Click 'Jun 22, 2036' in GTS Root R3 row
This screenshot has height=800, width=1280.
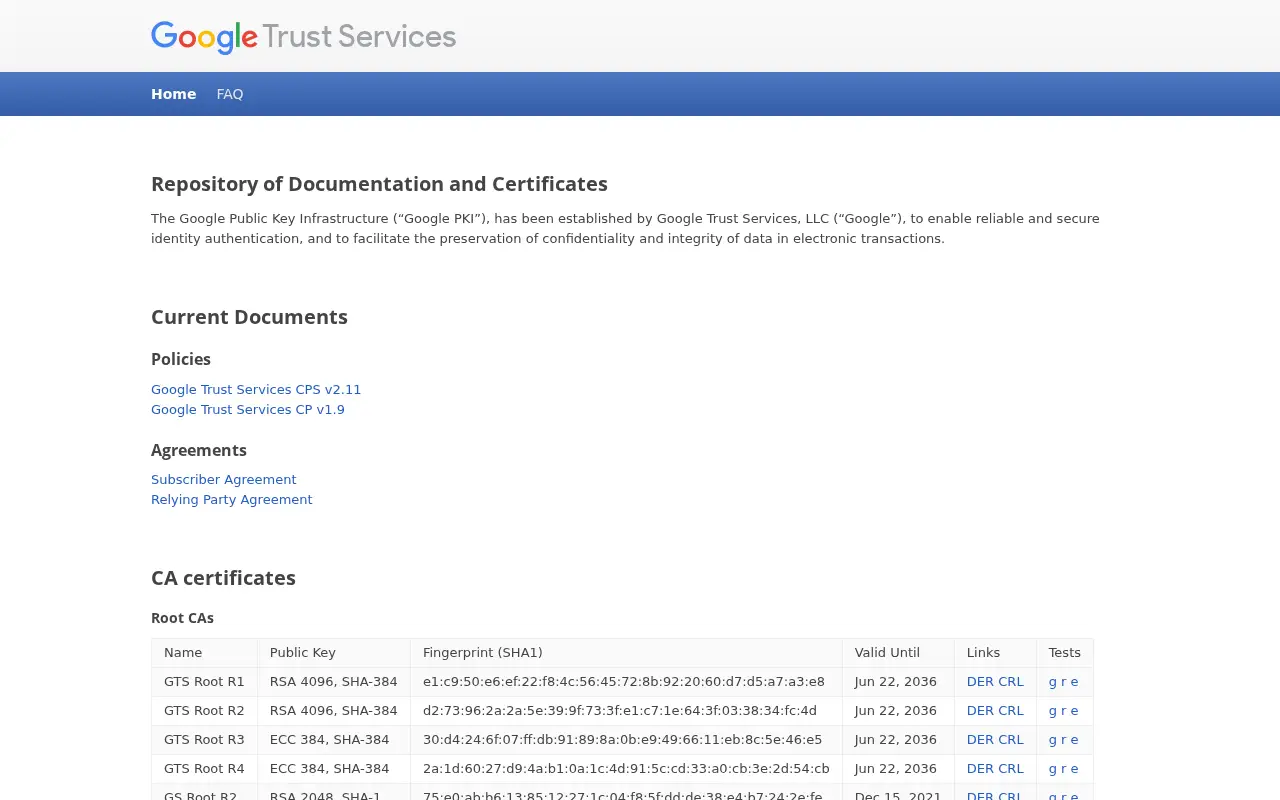coord(896,740)
